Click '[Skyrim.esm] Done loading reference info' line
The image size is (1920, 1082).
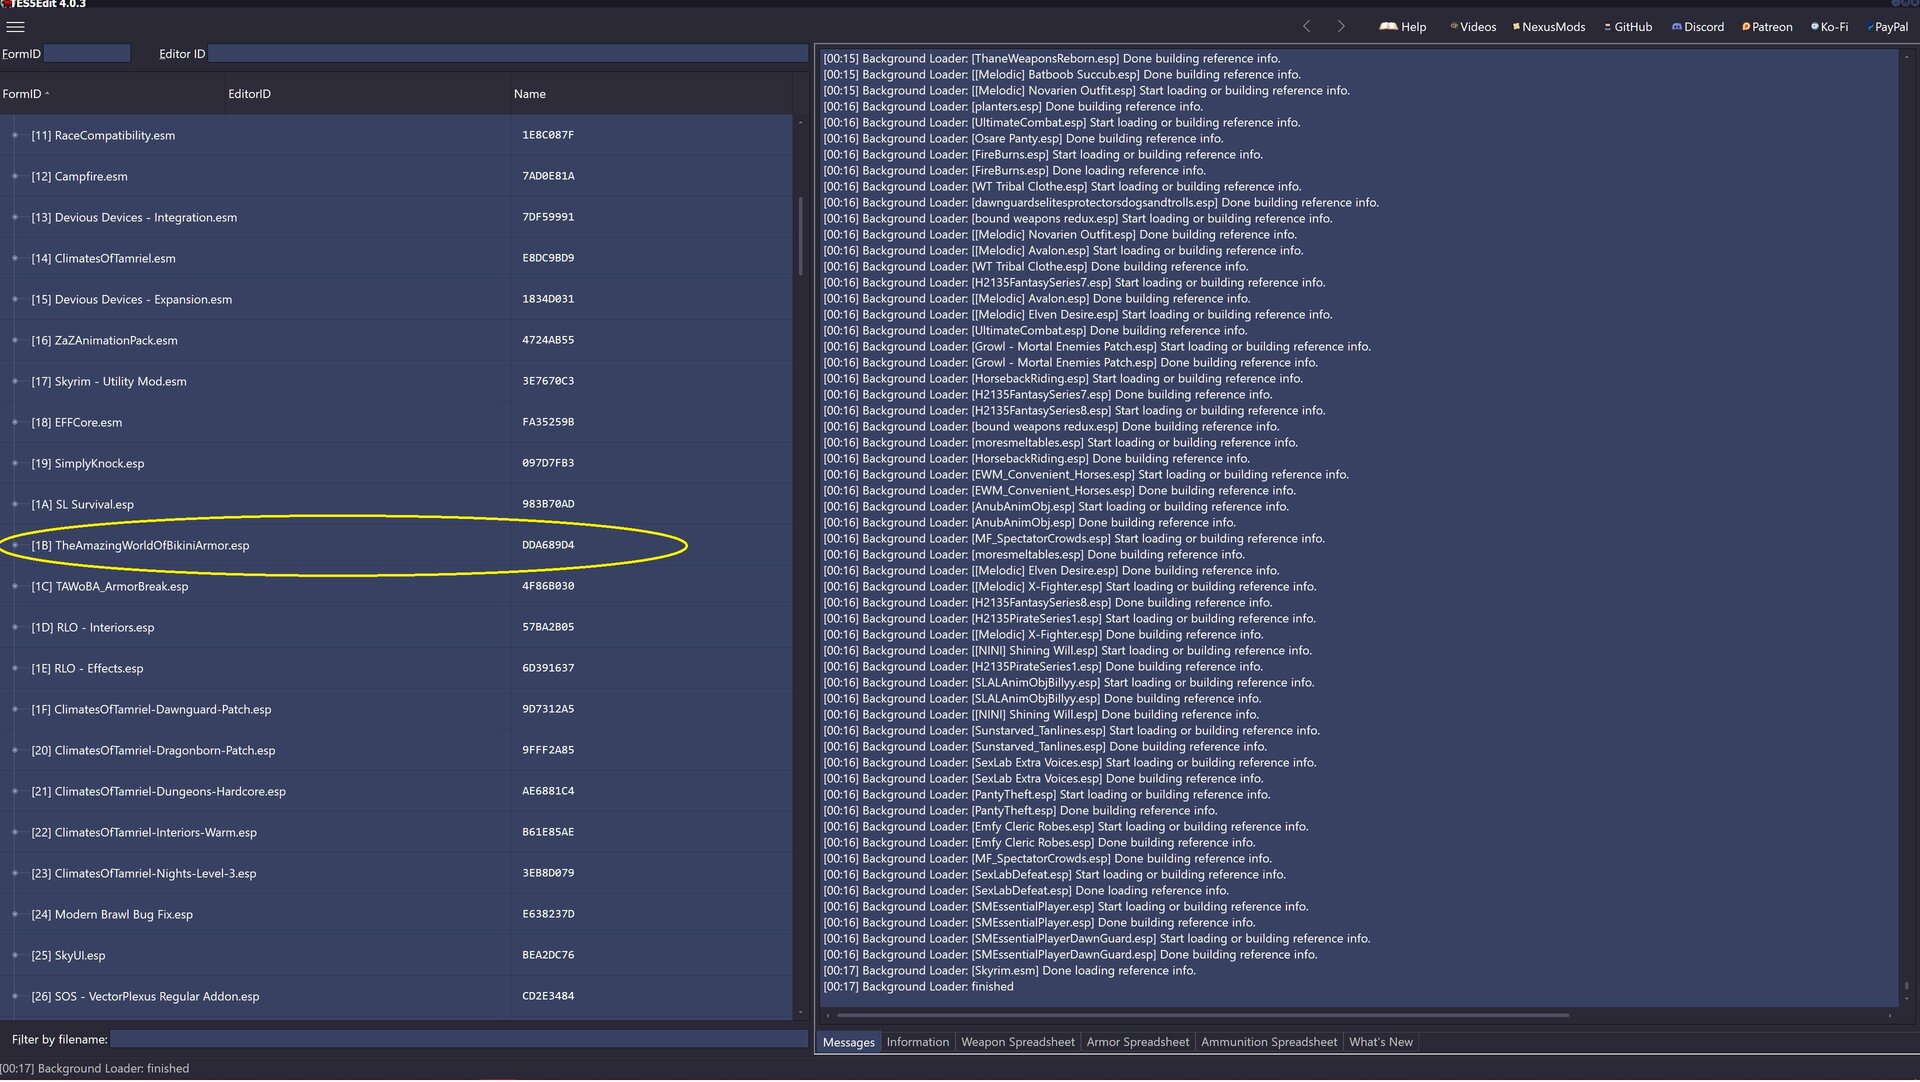point(1009,971)
